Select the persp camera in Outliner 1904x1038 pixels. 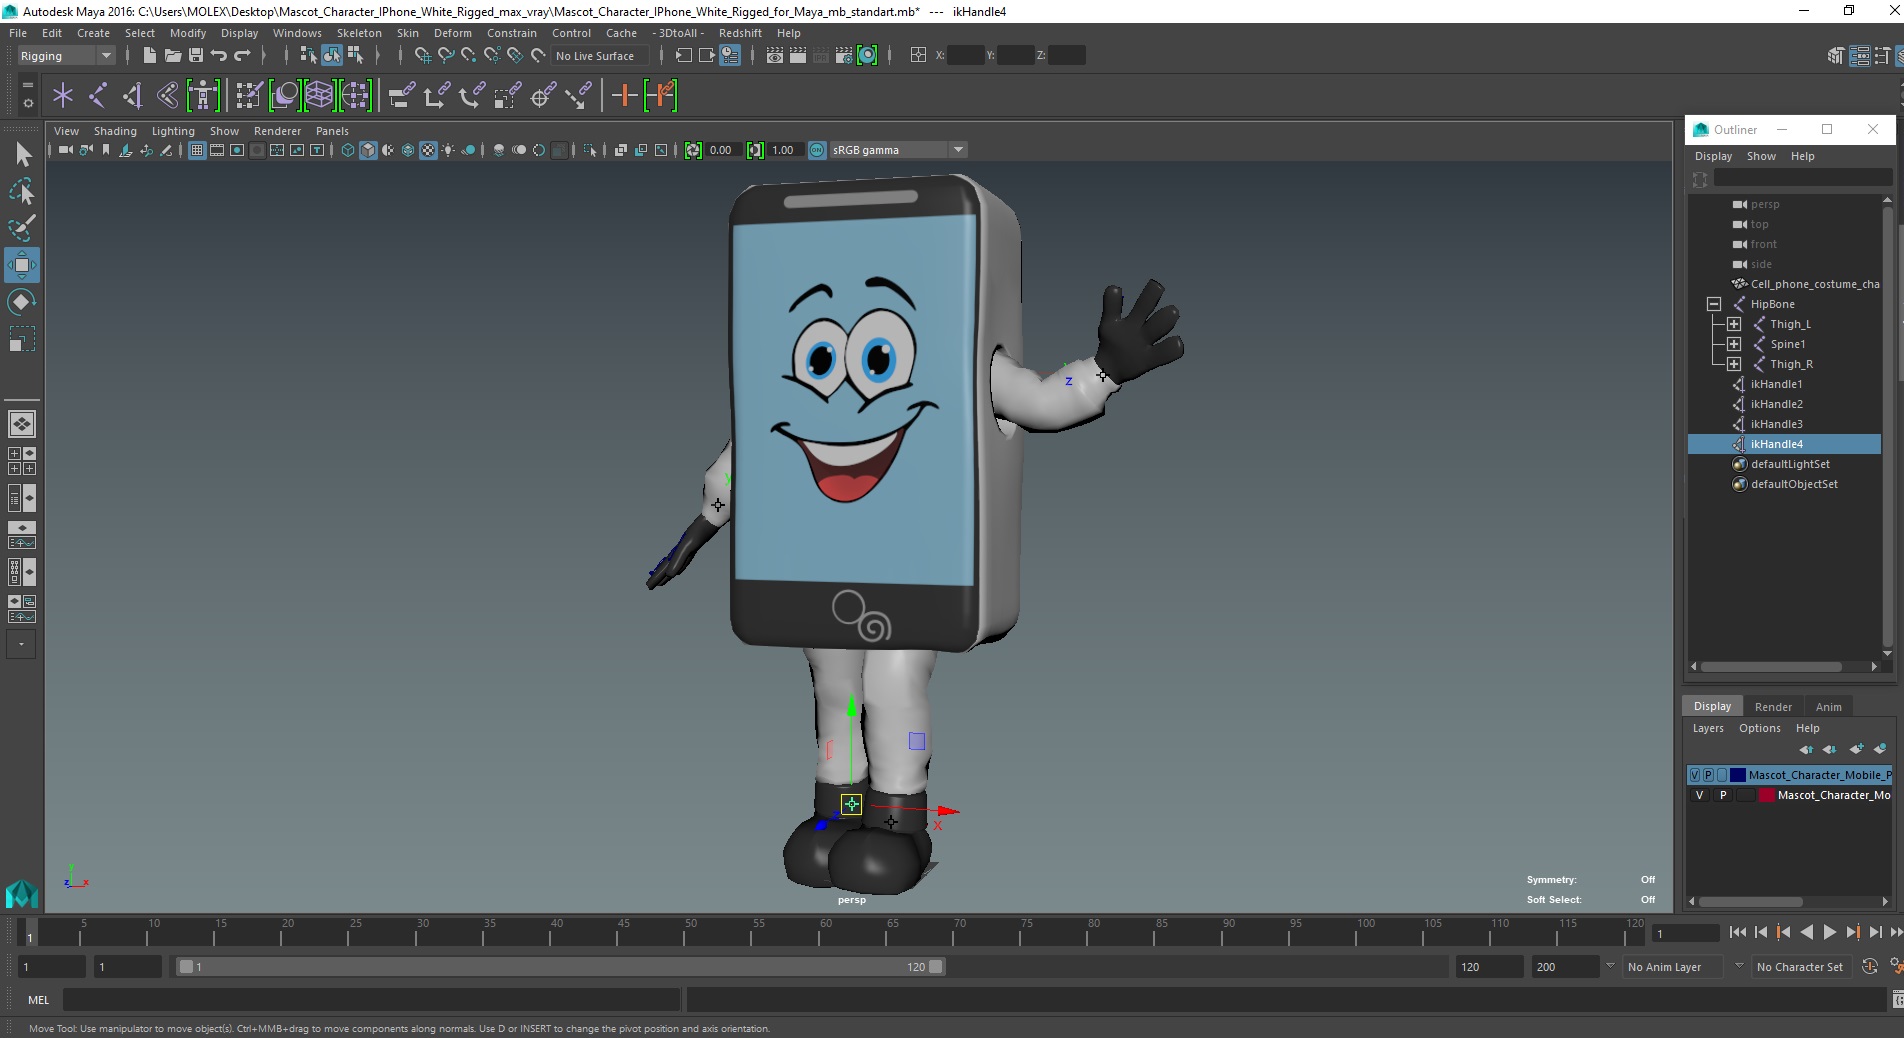(1765, 204)
